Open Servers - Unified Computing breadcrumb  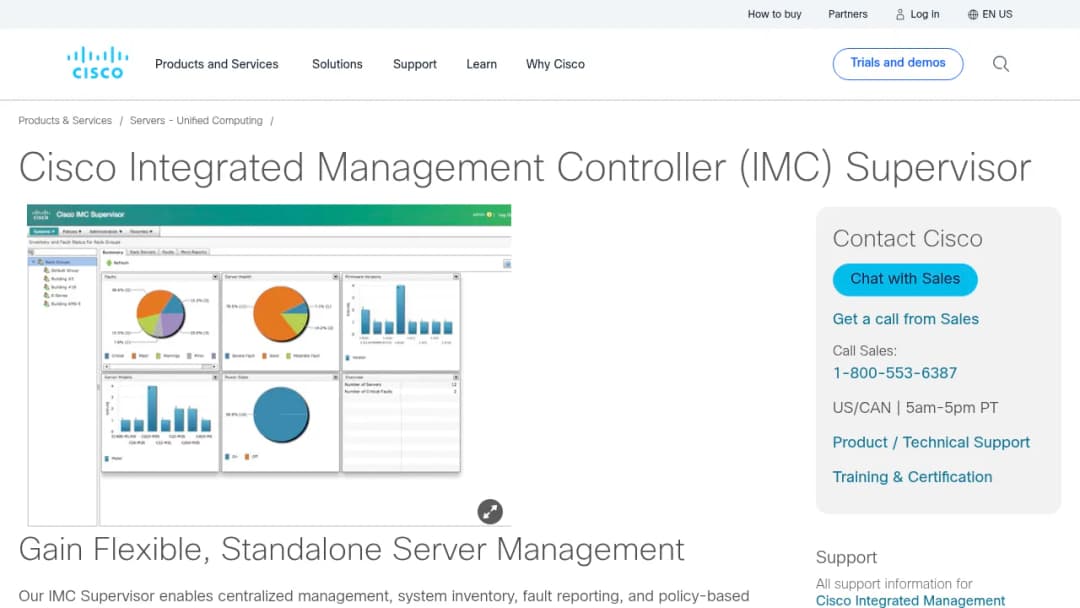coord(196,120)
